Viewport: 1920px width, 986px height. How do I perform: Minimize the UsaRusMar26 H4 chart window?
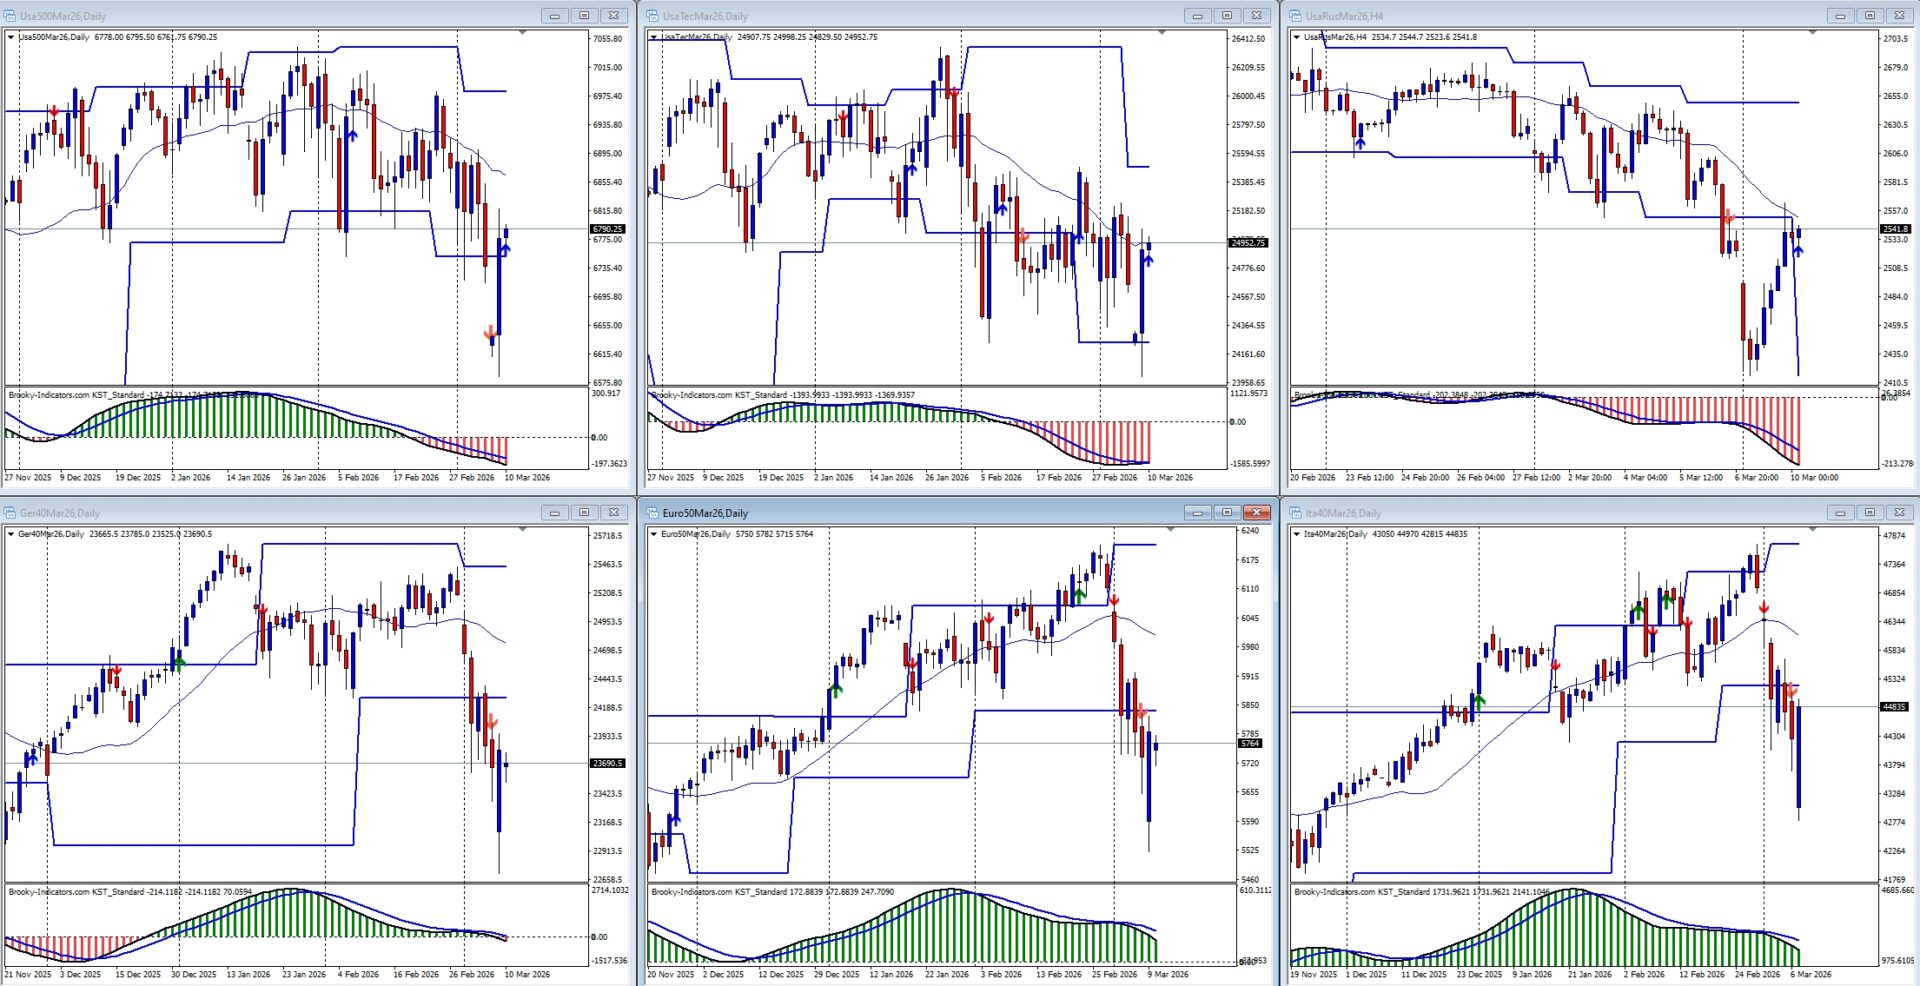pyautogui.click(x=1840, y=16)
